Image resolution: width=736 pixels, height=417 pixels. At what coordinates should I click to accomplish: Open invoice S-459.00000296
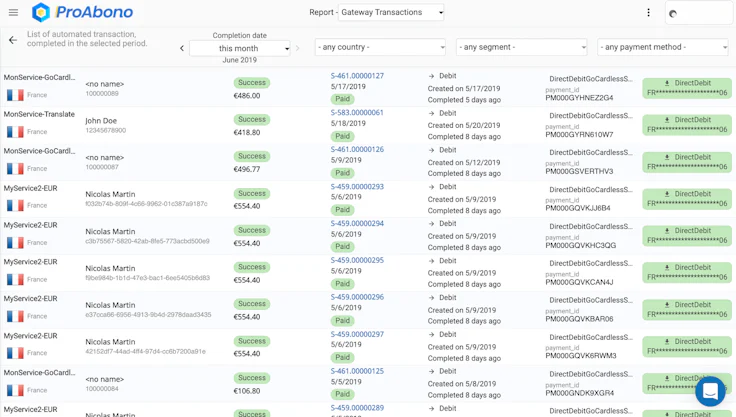357,297
